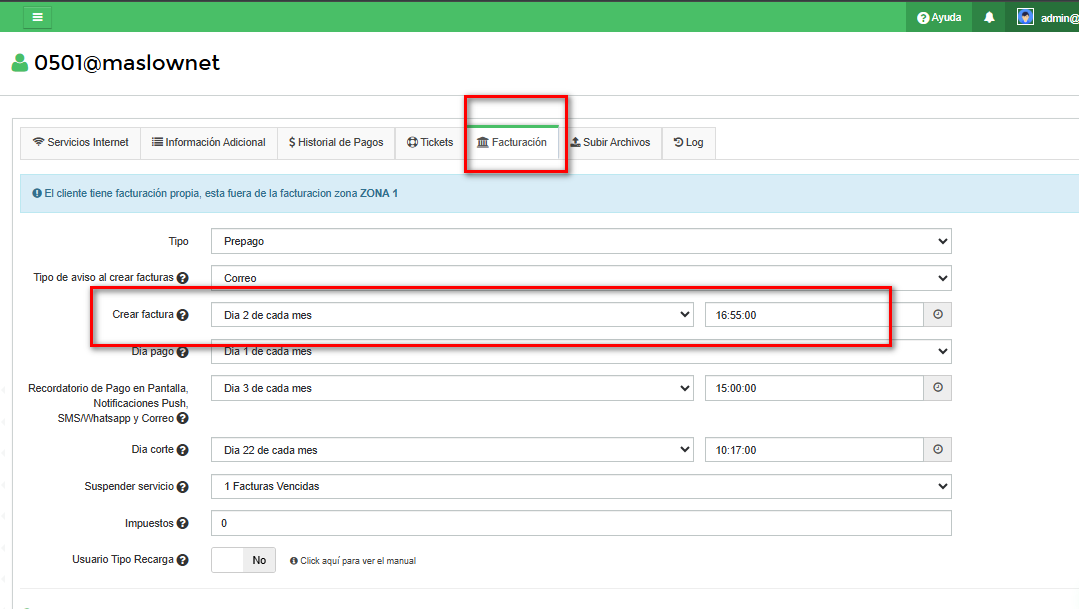Viewport: 1079px width, 609px height.
Task: Switch to Historial de Pagos tab
Action: (336, 143)
